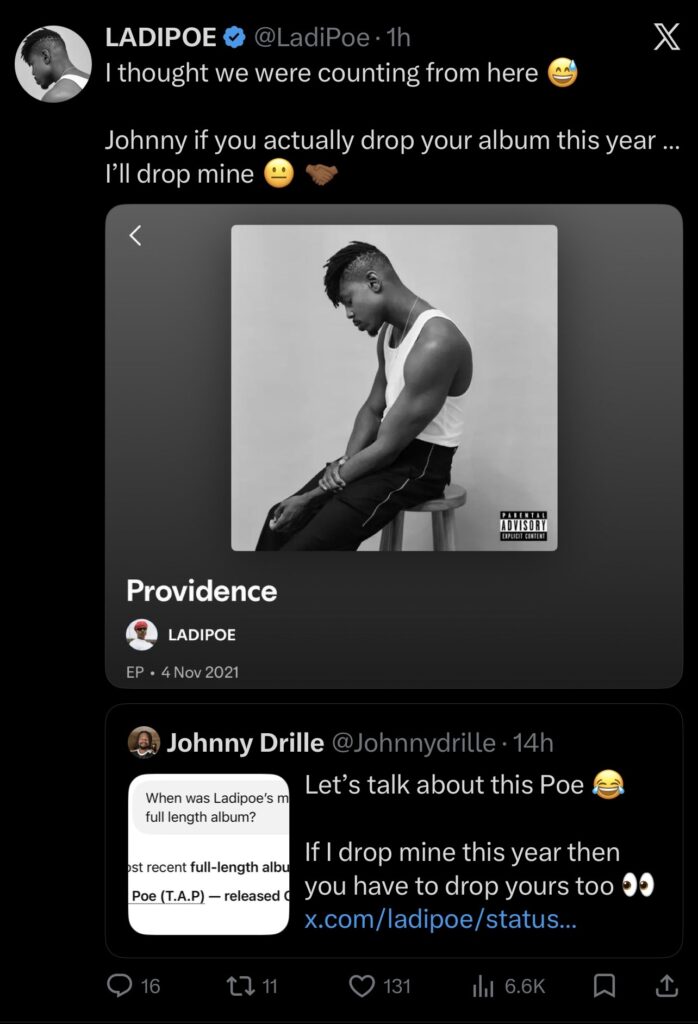Click the small LADIPOE artist avatar
Screen dimensions: 698x1024
142,635
